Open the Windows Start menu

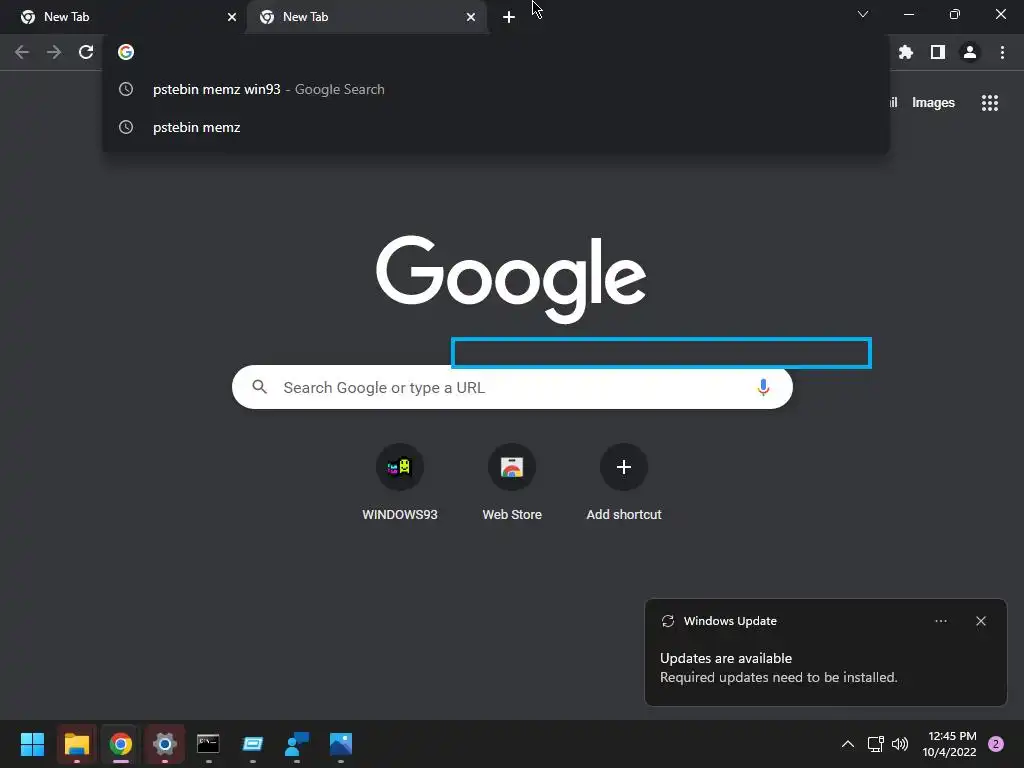tap(32, 744)
